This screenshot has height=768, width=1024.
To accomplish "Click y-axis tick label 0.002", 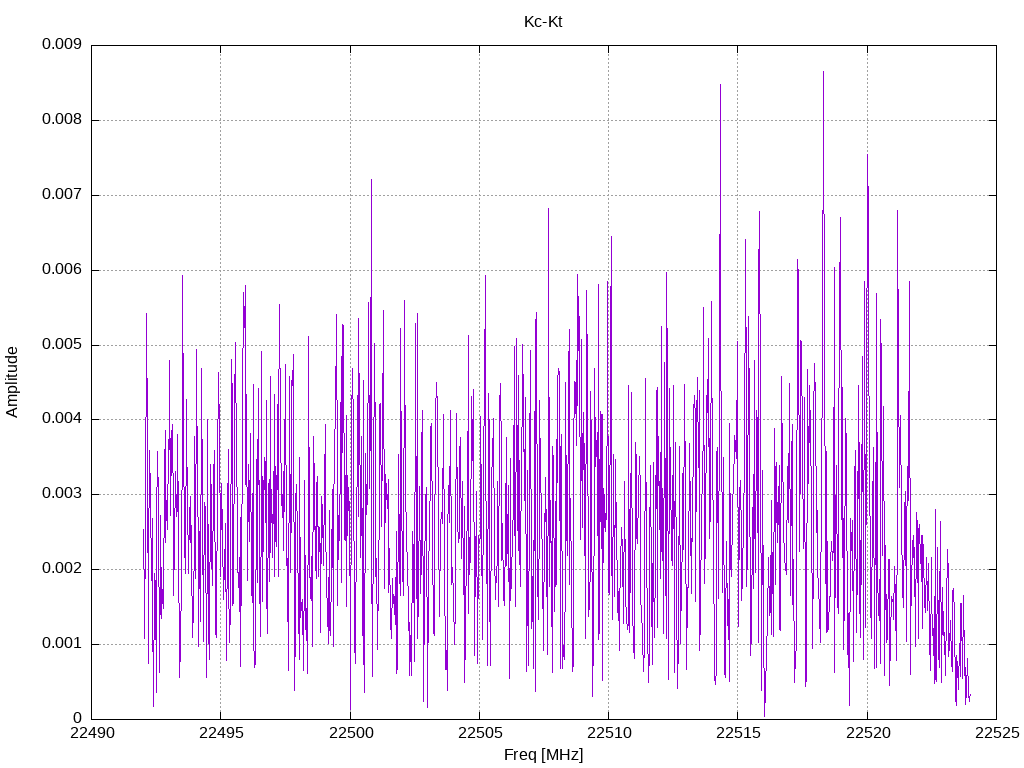I will click(x=62, y=569).
